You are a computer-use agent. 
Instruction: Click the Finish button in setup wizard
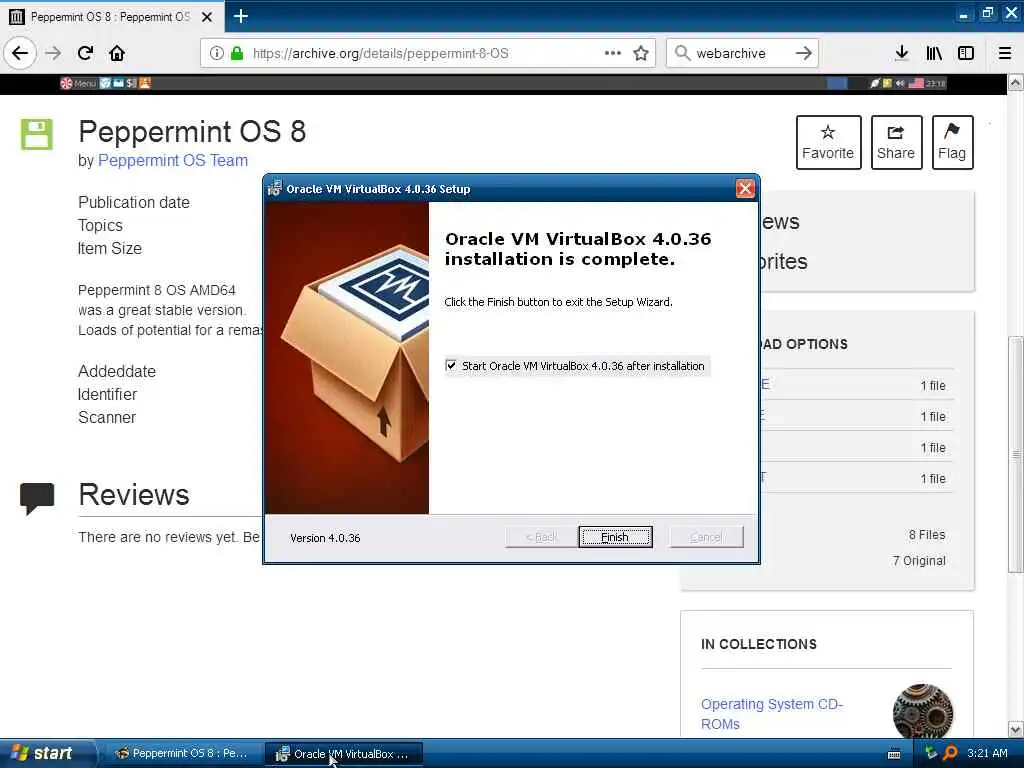(x=615, y=537)
